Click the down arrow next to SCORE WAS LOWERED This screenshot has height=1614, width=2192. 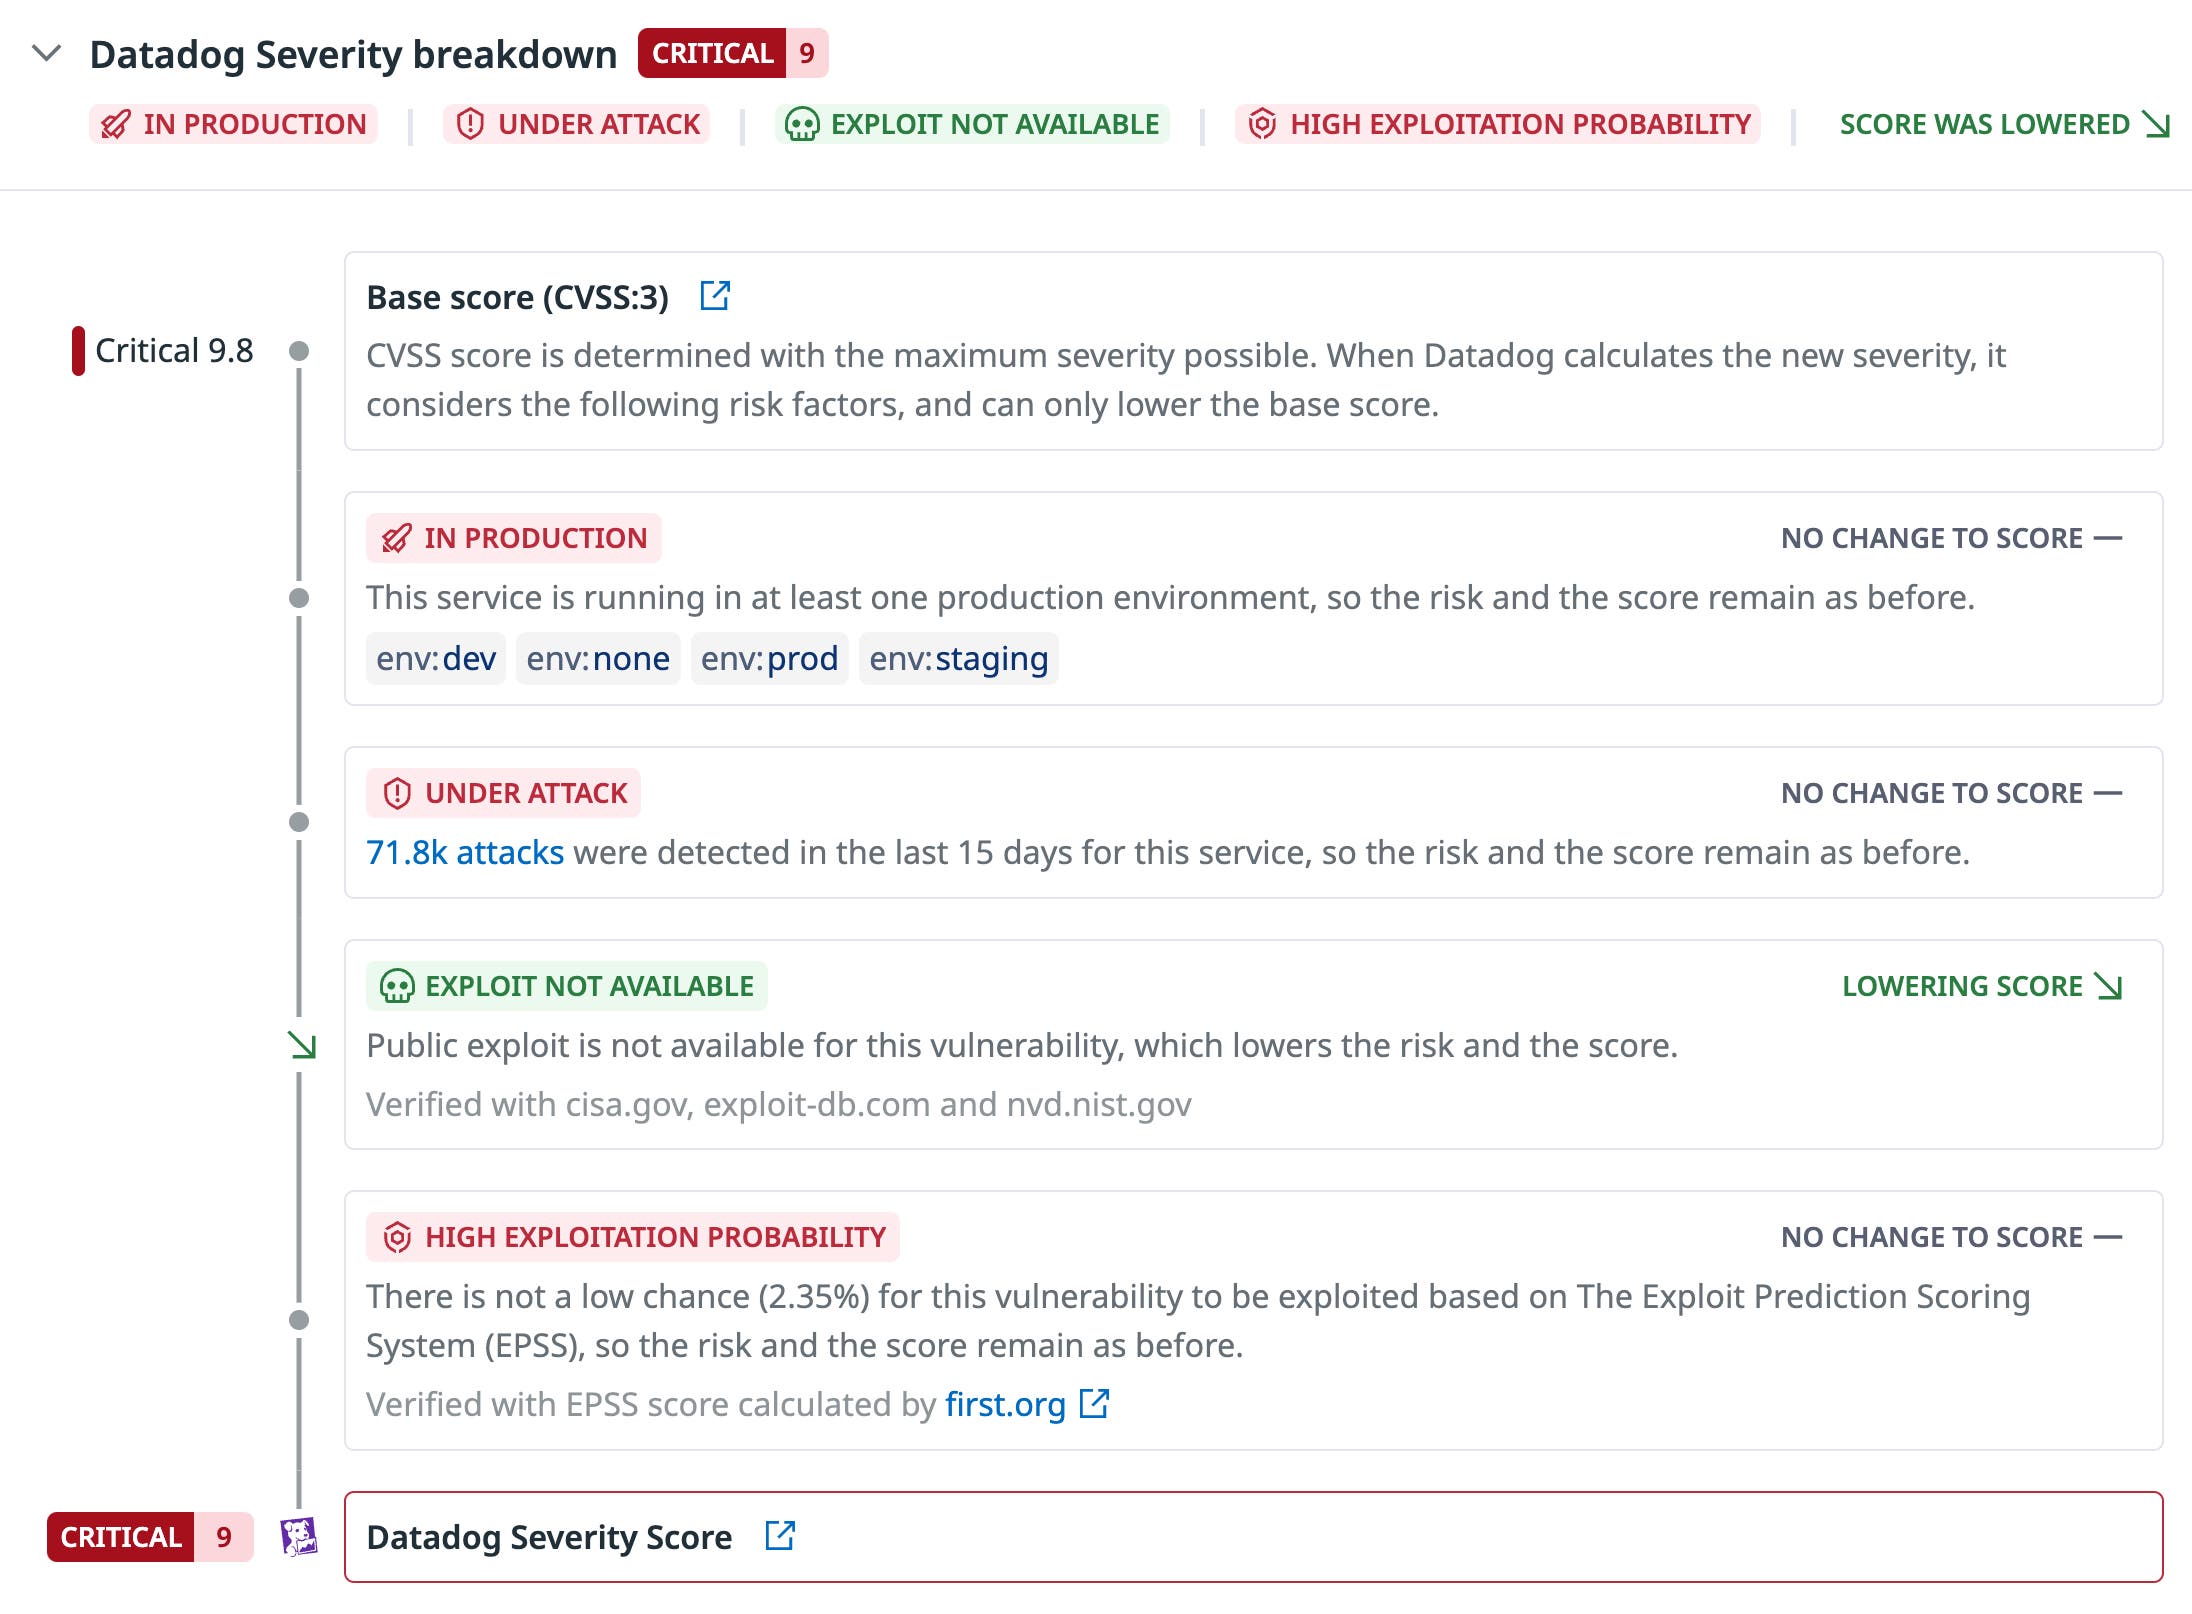(x=2154, y=124)
